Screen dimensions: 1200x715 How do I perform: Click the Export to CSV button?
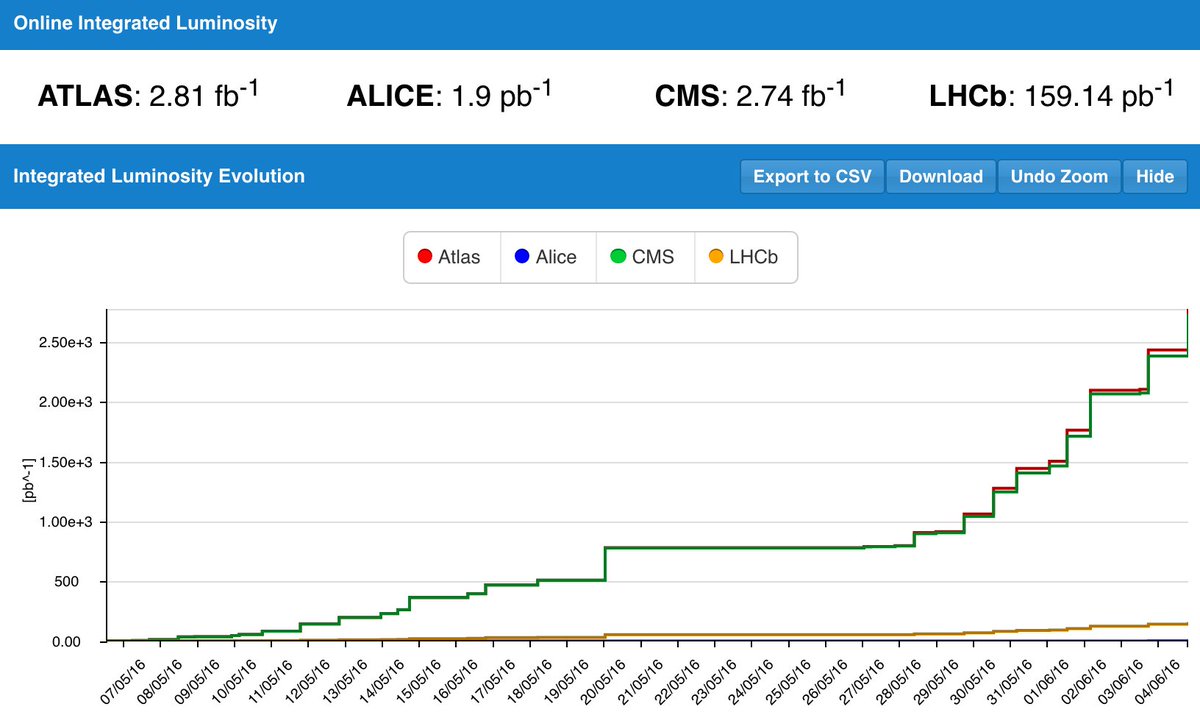point(812,176)
